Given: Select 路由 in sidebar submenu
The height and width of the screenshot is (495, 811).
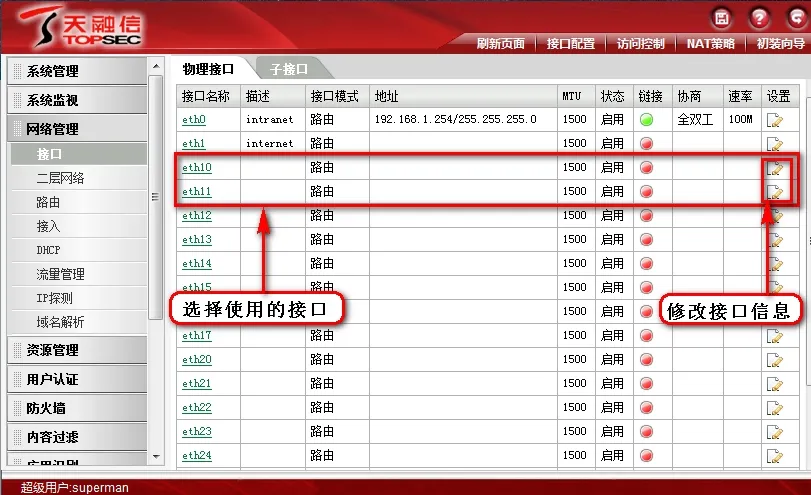Looking at the screenshot, I should (x=79, y=202).
